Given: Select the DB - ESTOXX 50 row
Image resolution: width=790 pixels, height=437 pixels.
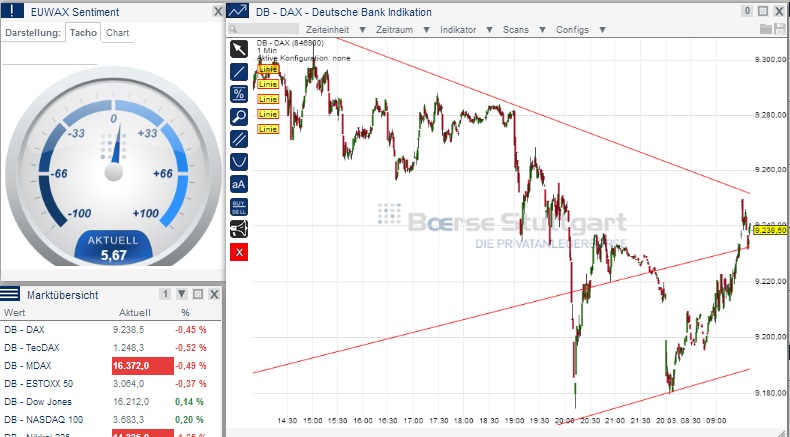Looking at the screenshot, I should click(110, 384).
